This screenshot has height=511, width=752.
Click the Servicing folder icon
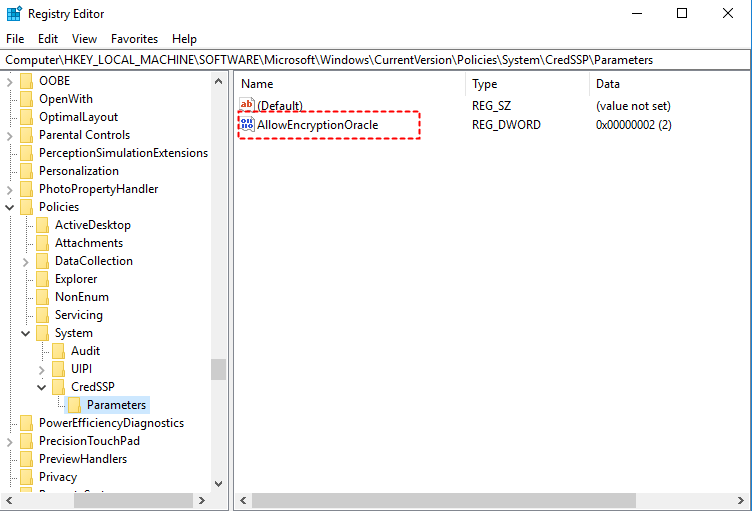[x=43, y=315]
